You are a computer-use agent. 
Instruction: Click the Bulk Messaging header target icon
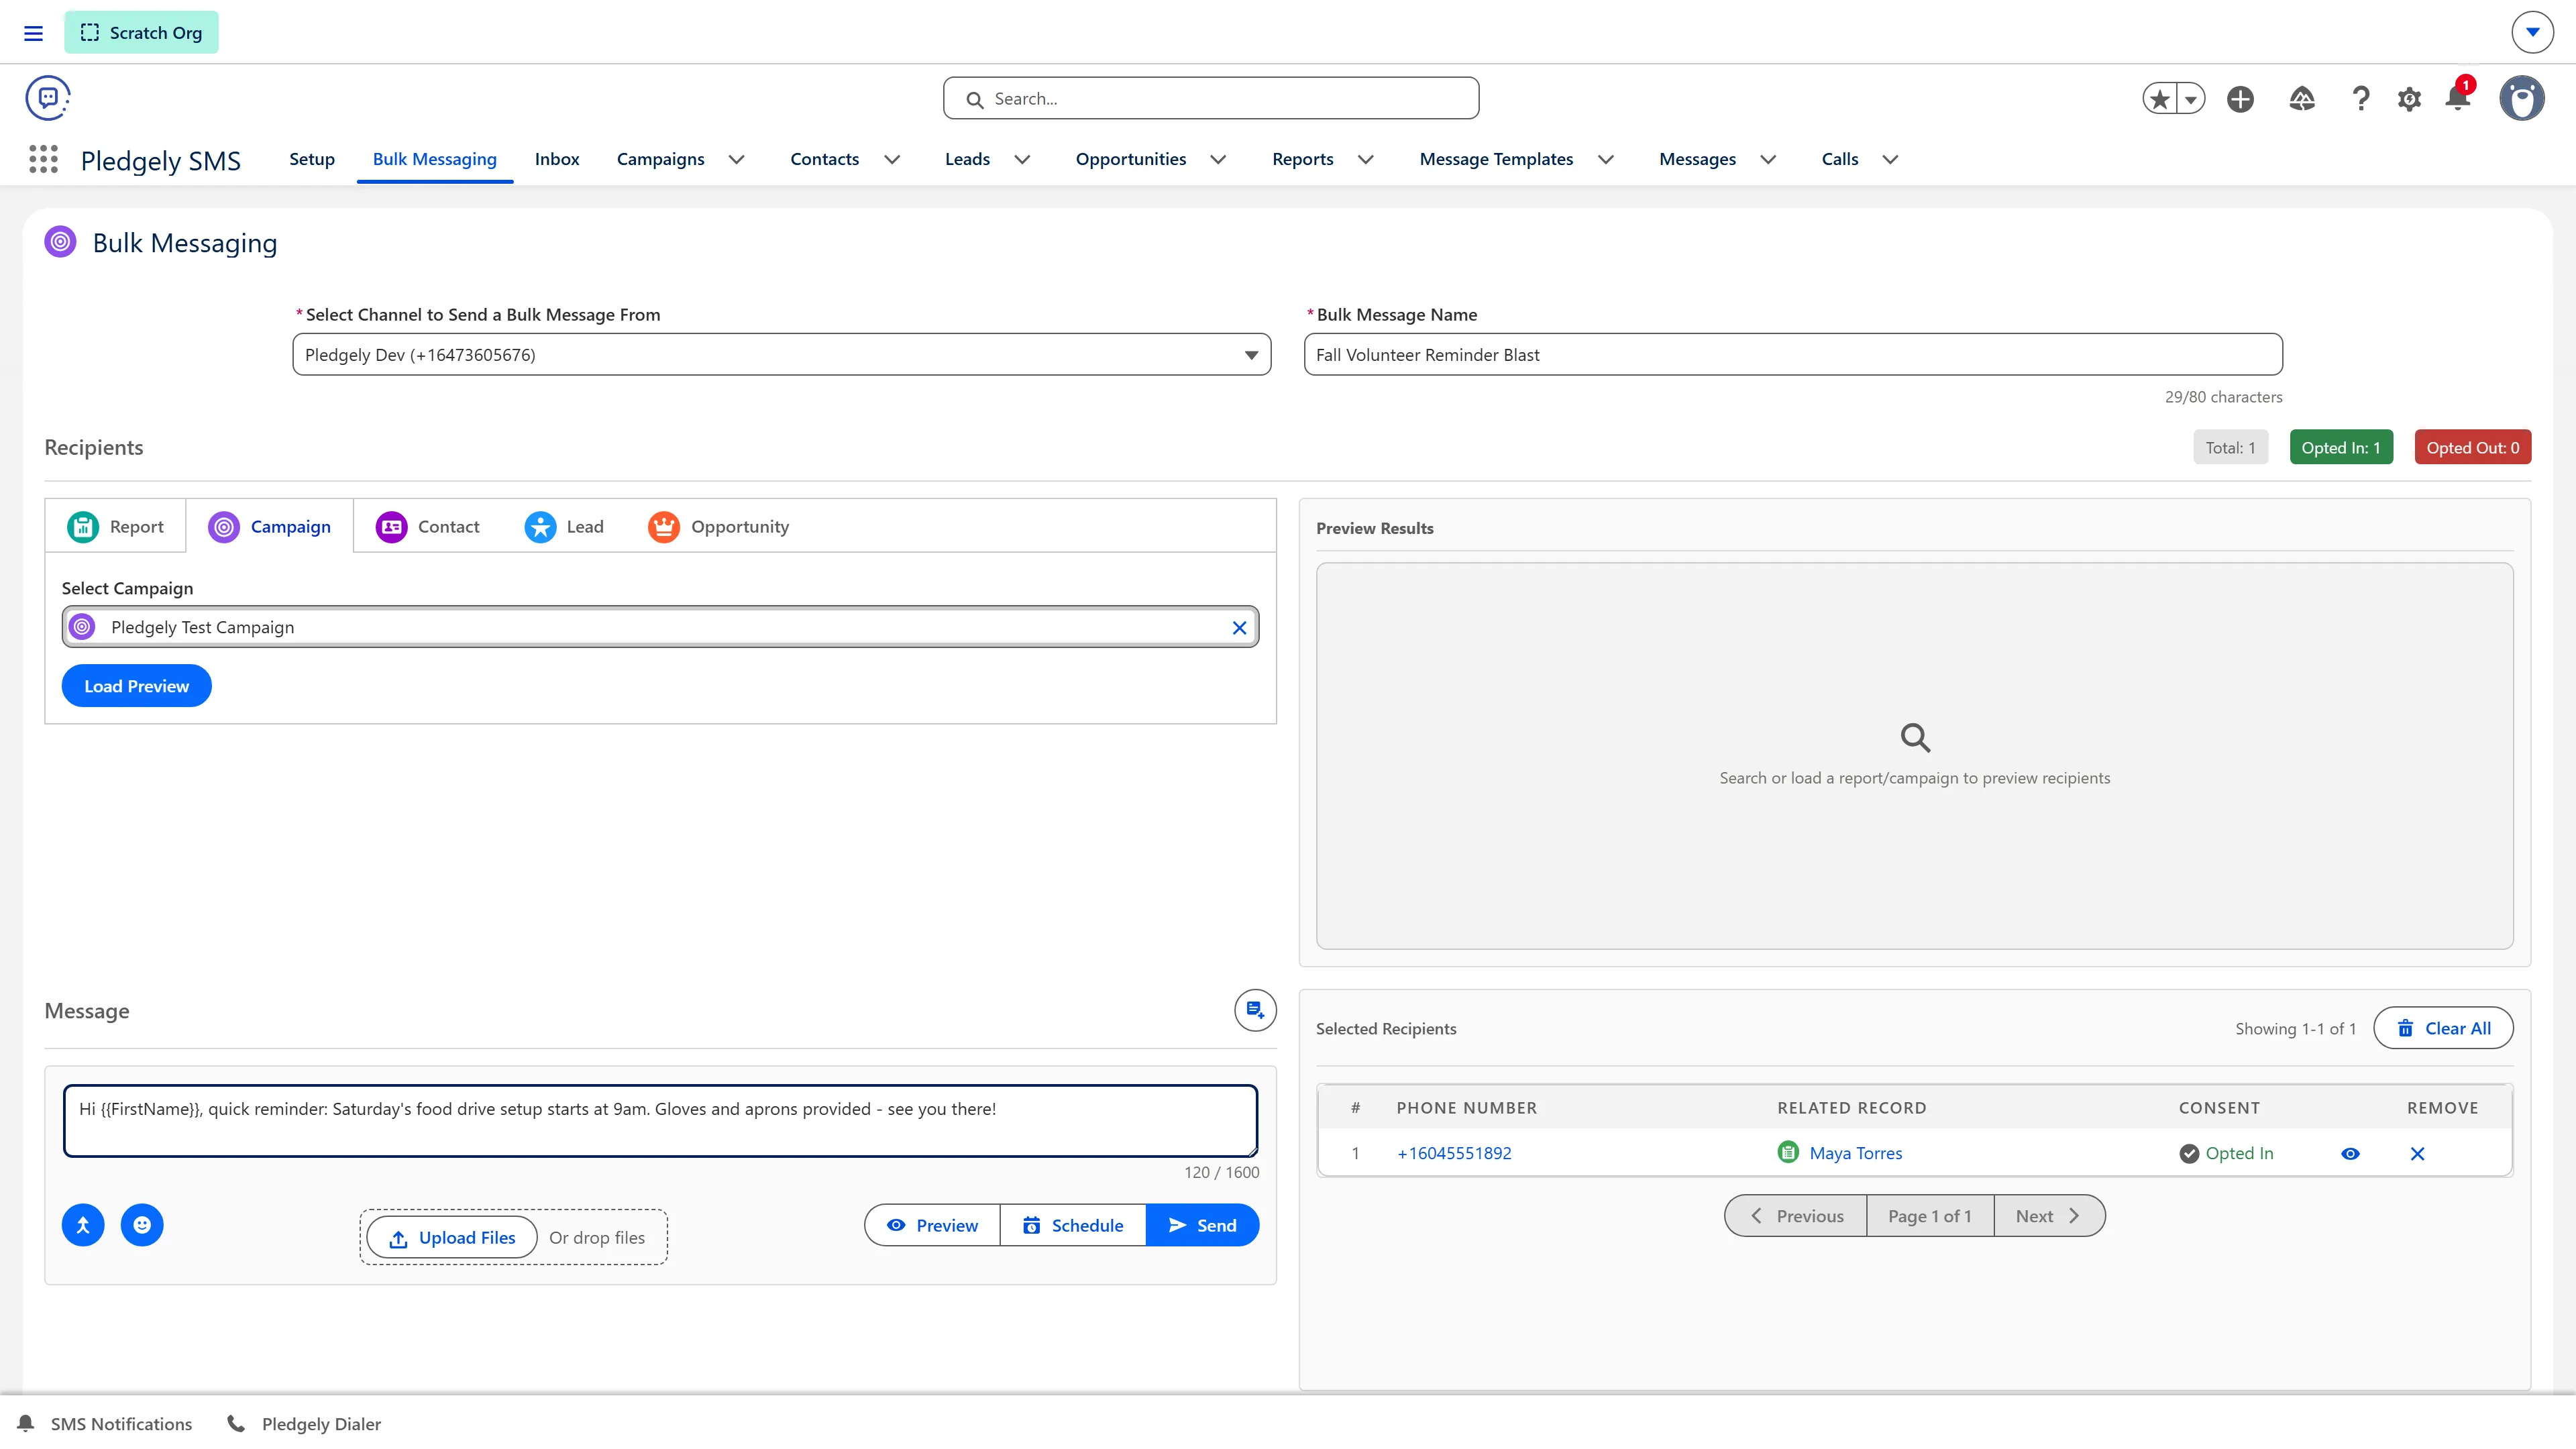(x=60, y=242)
